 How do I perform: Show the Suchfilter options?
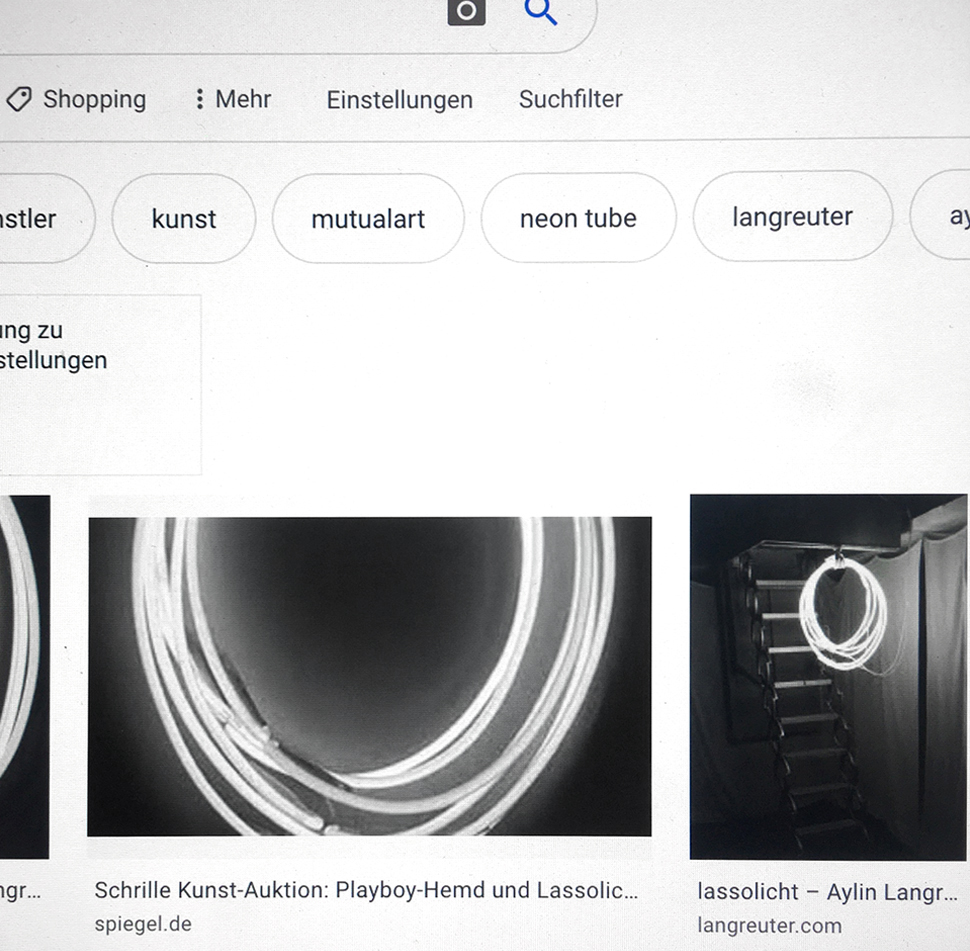coord(570,99)
